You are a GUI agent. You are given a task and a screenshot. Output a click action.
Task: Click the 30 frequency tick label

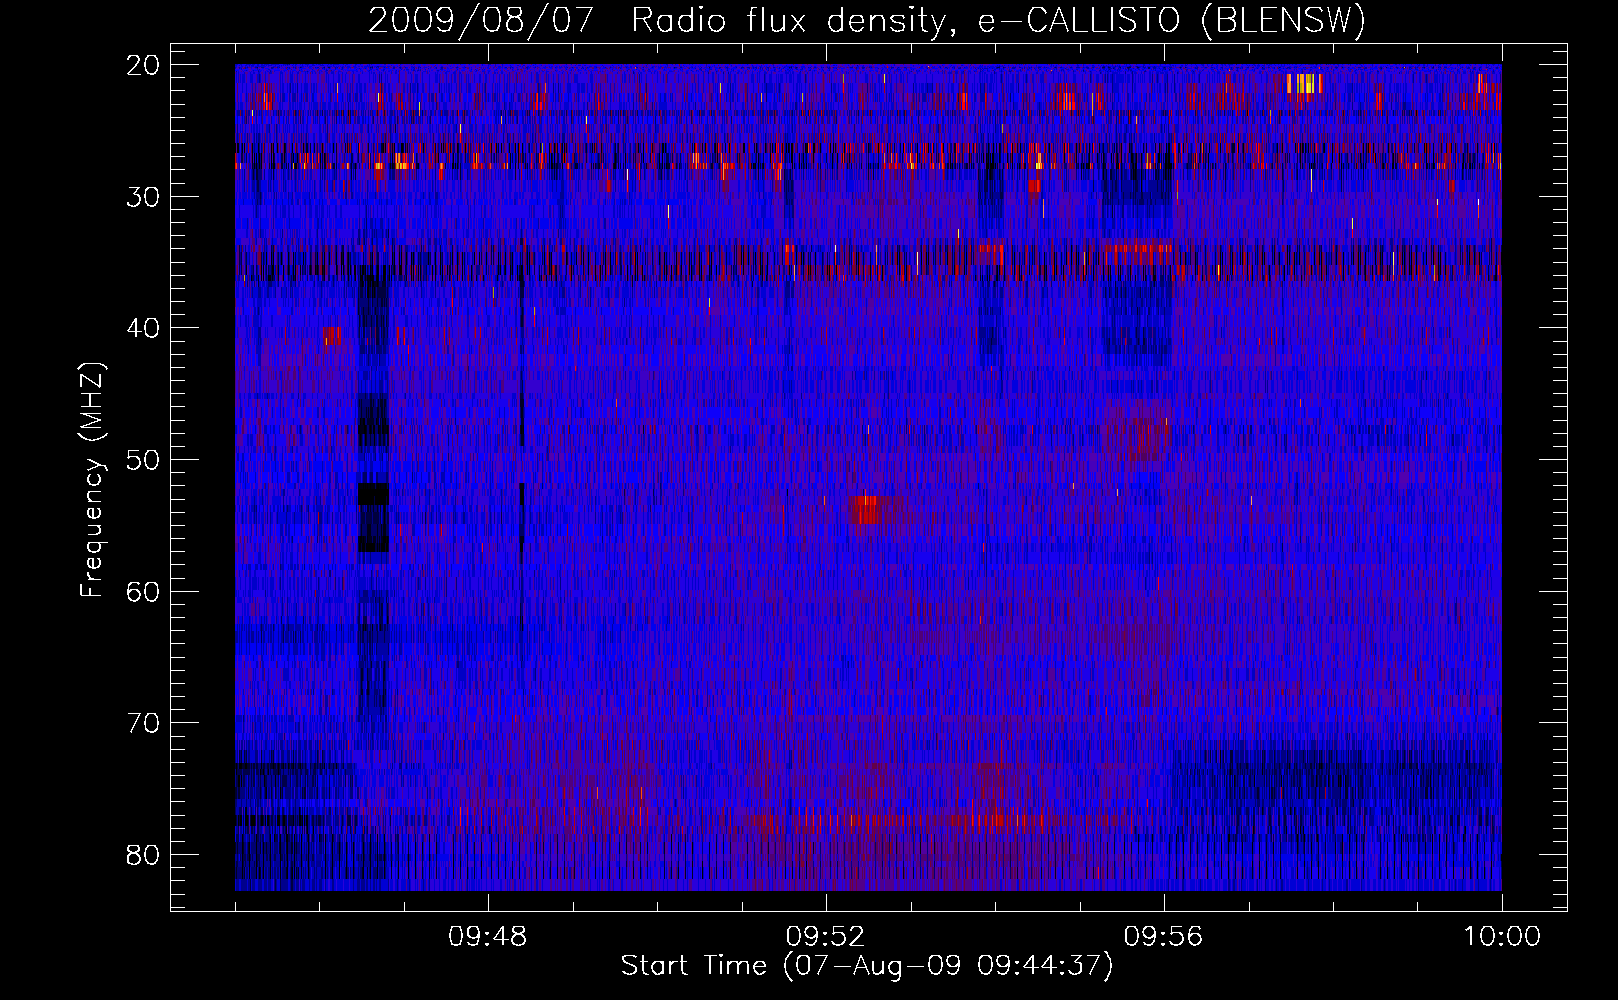point(144,197)
